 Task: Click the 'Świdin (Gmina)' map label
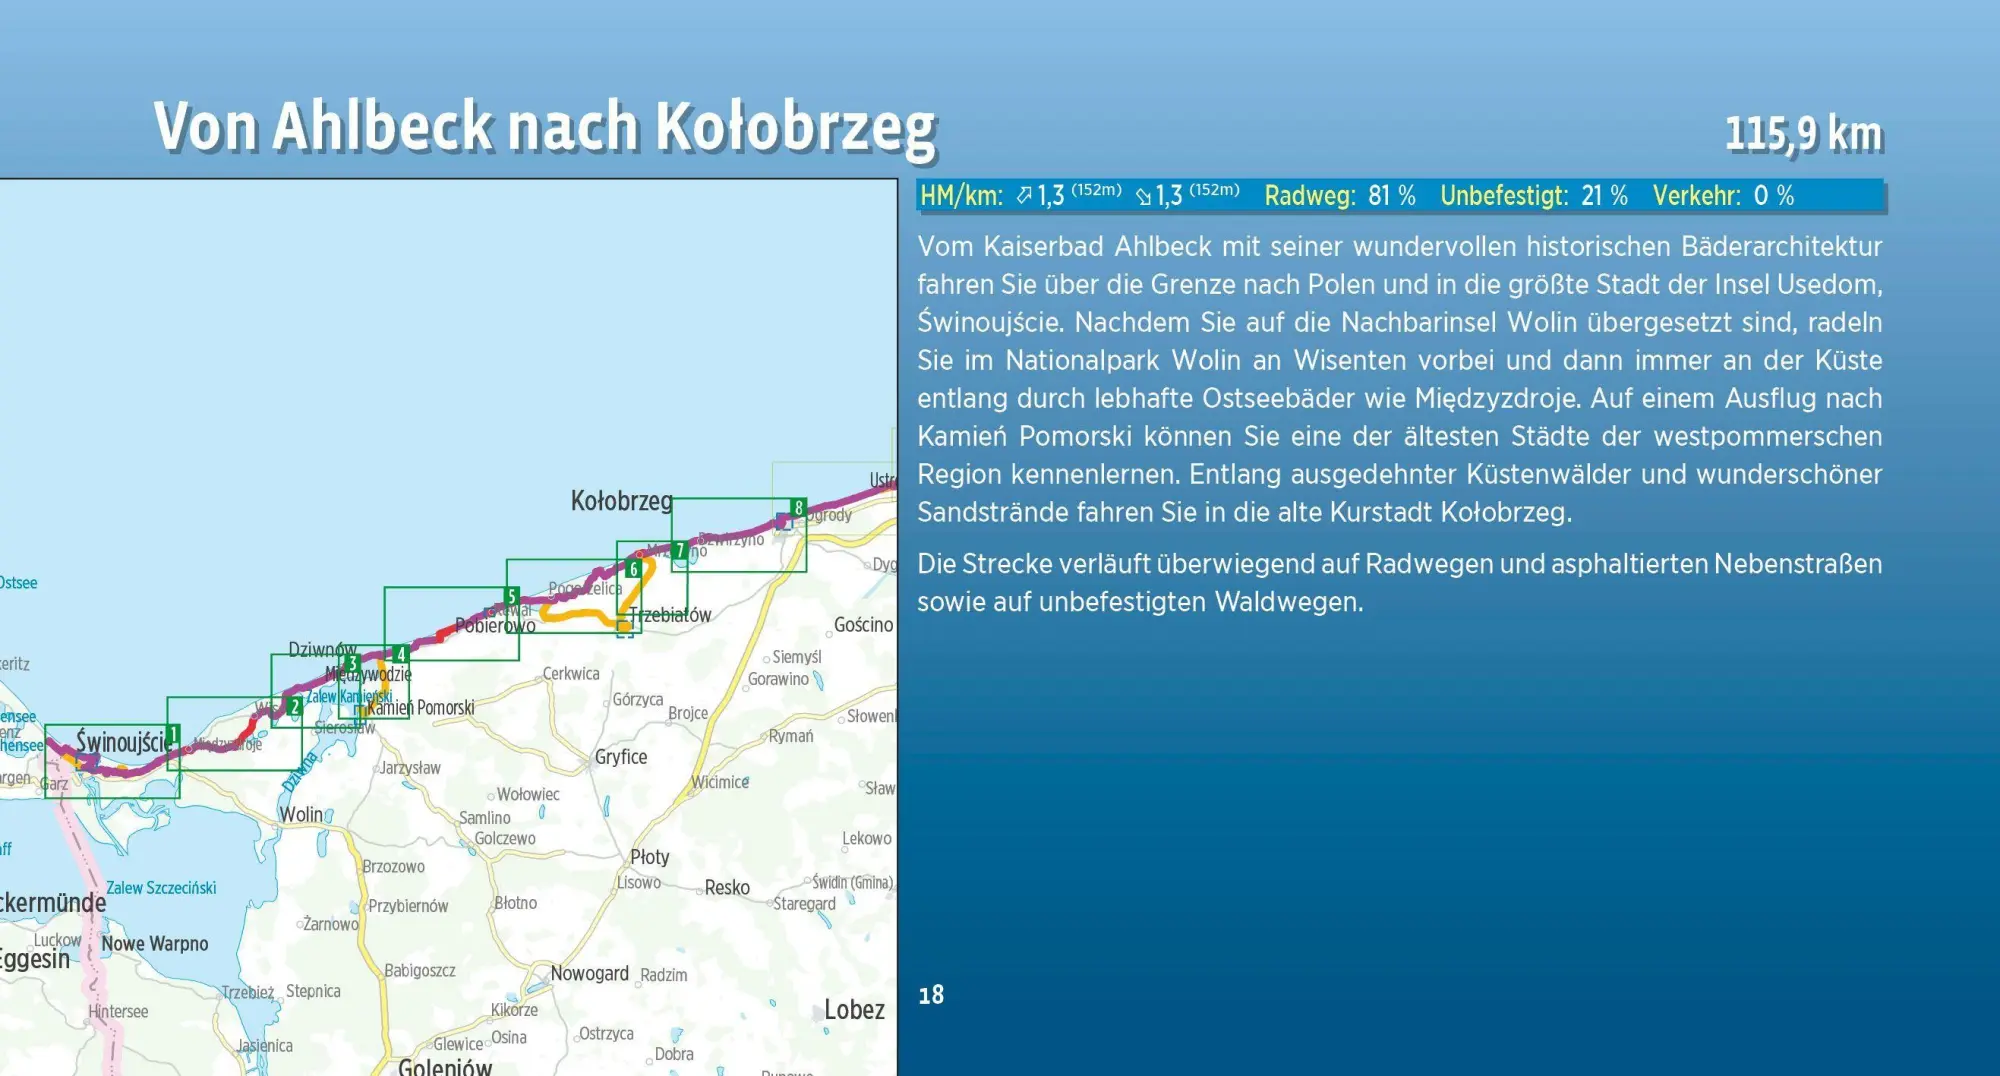pos(852,883)
